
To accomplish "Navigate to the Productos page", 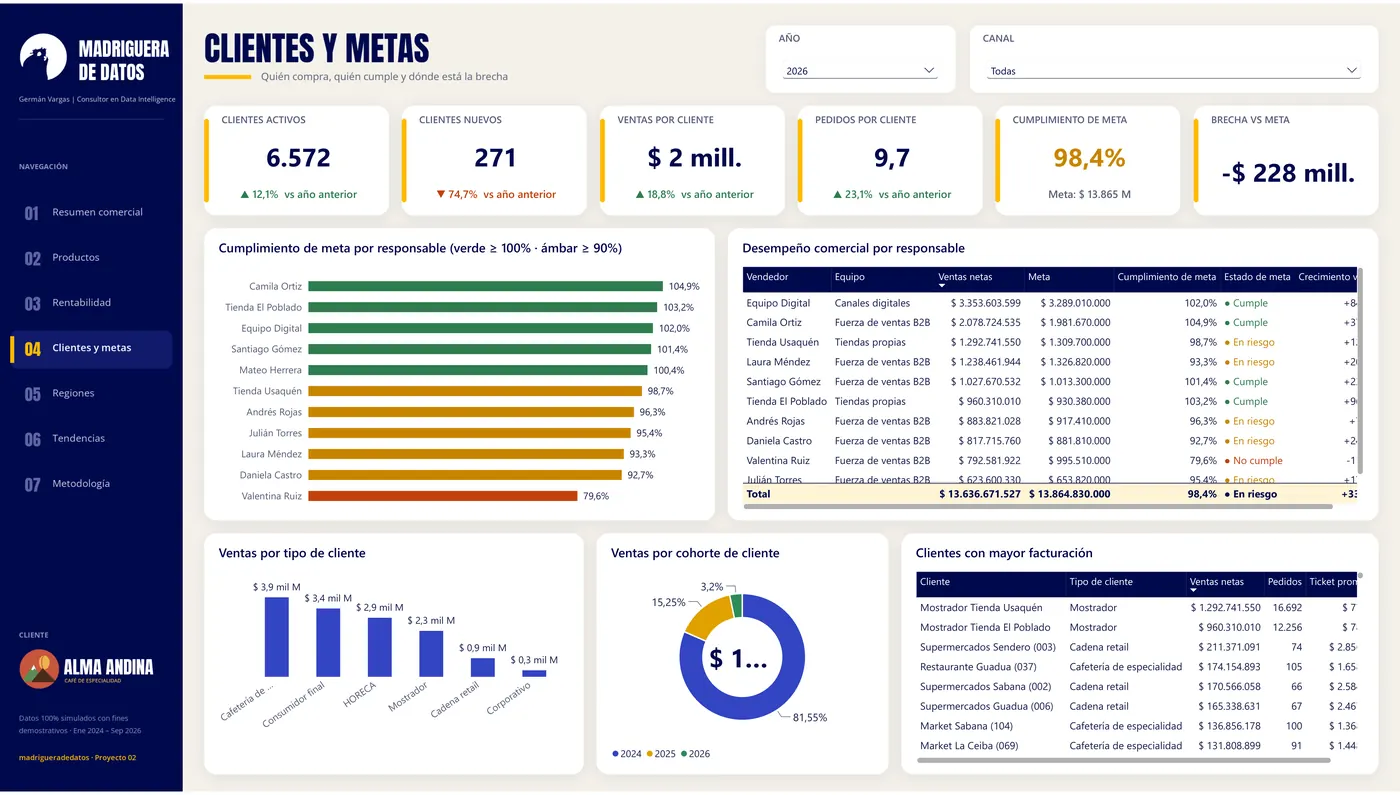I will pyautogui.click(x=91, y=257).
